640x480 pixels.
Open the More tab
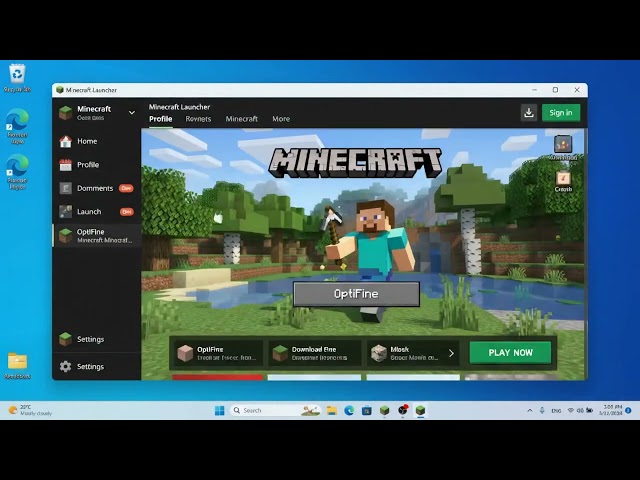[x=281, y=119]
